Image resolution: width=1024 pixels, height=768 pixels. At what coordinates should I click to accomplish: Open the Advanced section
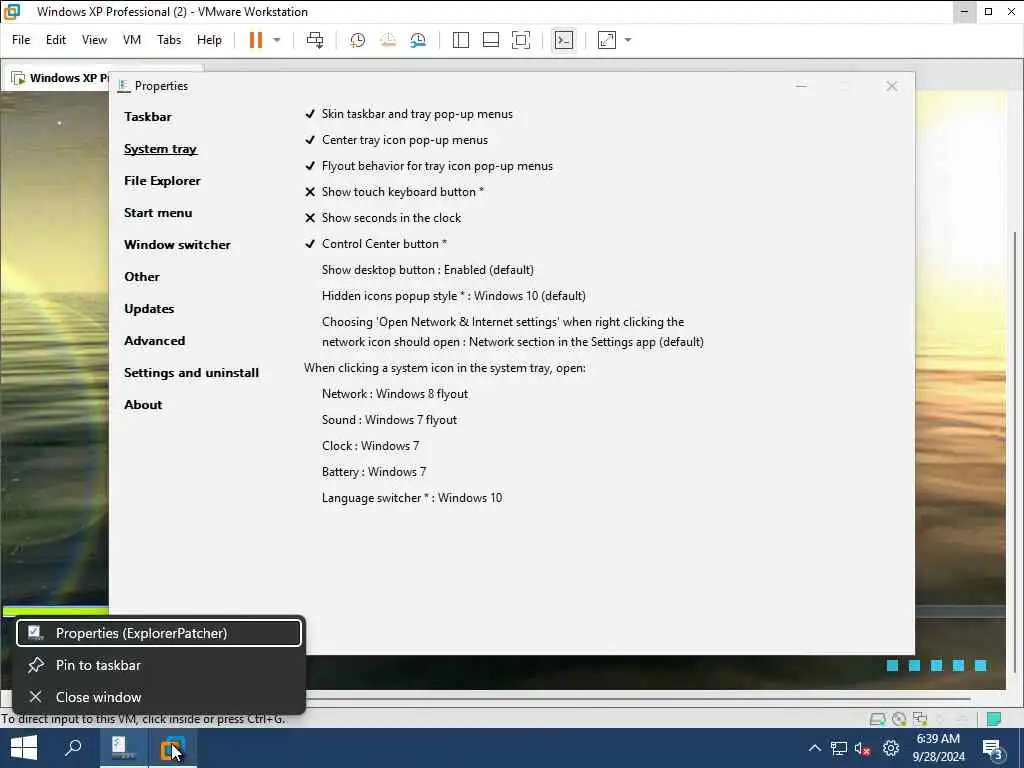[x=155, y=341]
